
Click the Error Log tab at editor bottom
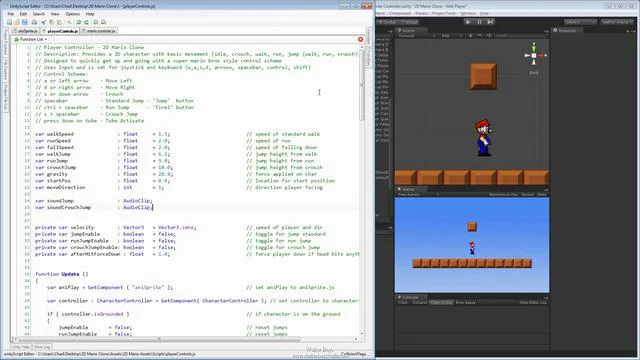coord(42,347)
